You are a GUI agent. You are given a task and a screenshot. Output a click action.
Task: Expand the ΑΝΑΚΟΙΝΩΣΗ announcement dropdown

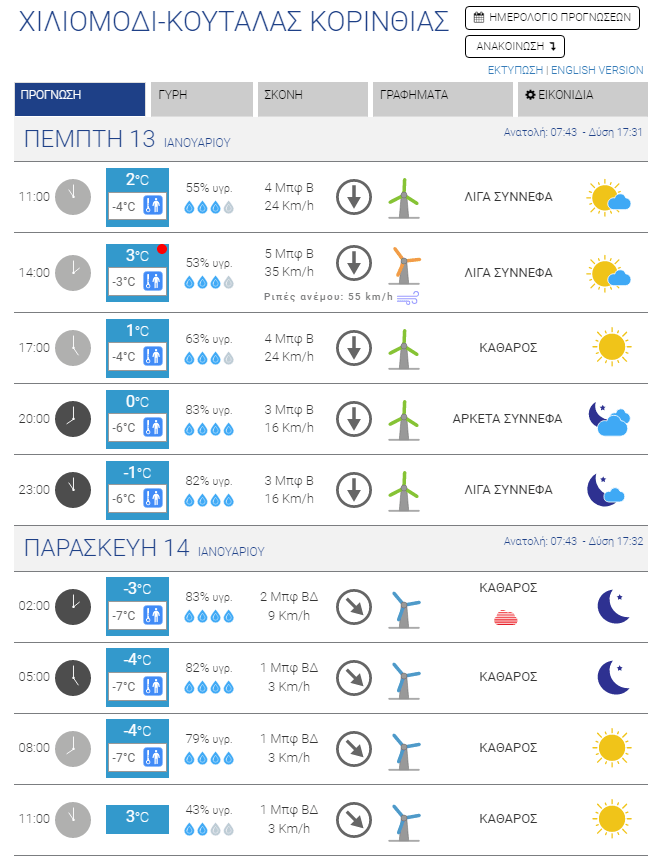pyautogui.click(x=515, y=46)
